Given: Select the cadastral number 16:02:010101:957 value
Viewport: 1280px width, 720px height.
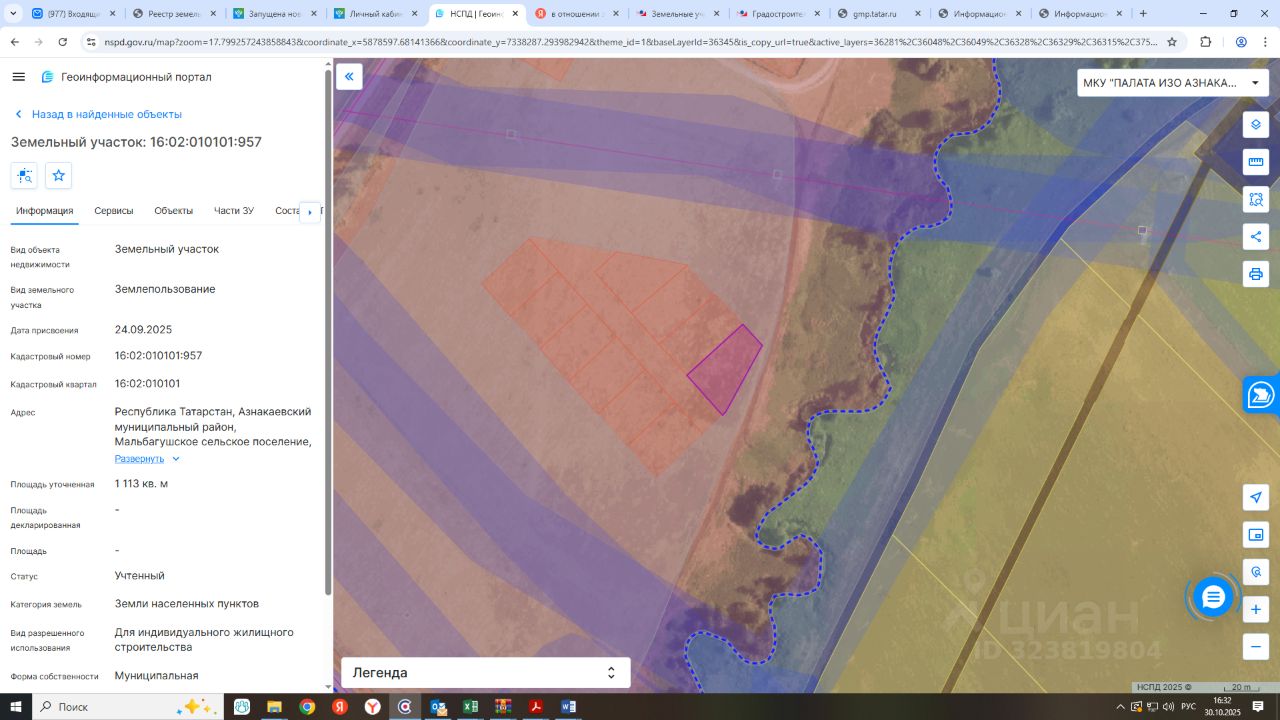Looking at the screenshot, I should 158,356.
